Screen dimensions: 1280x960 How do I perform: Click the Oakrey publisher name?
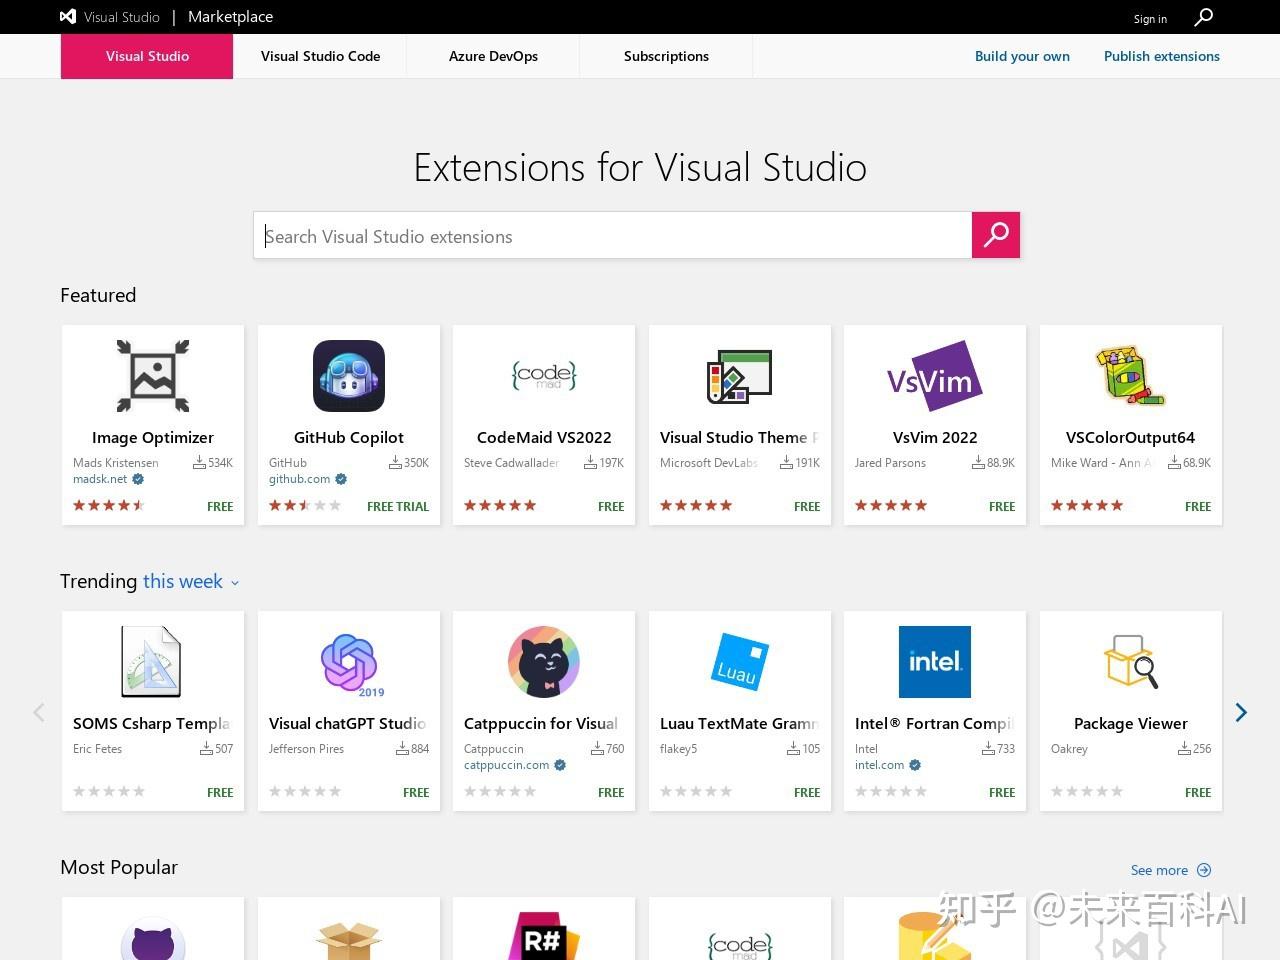coord(1069,749)
